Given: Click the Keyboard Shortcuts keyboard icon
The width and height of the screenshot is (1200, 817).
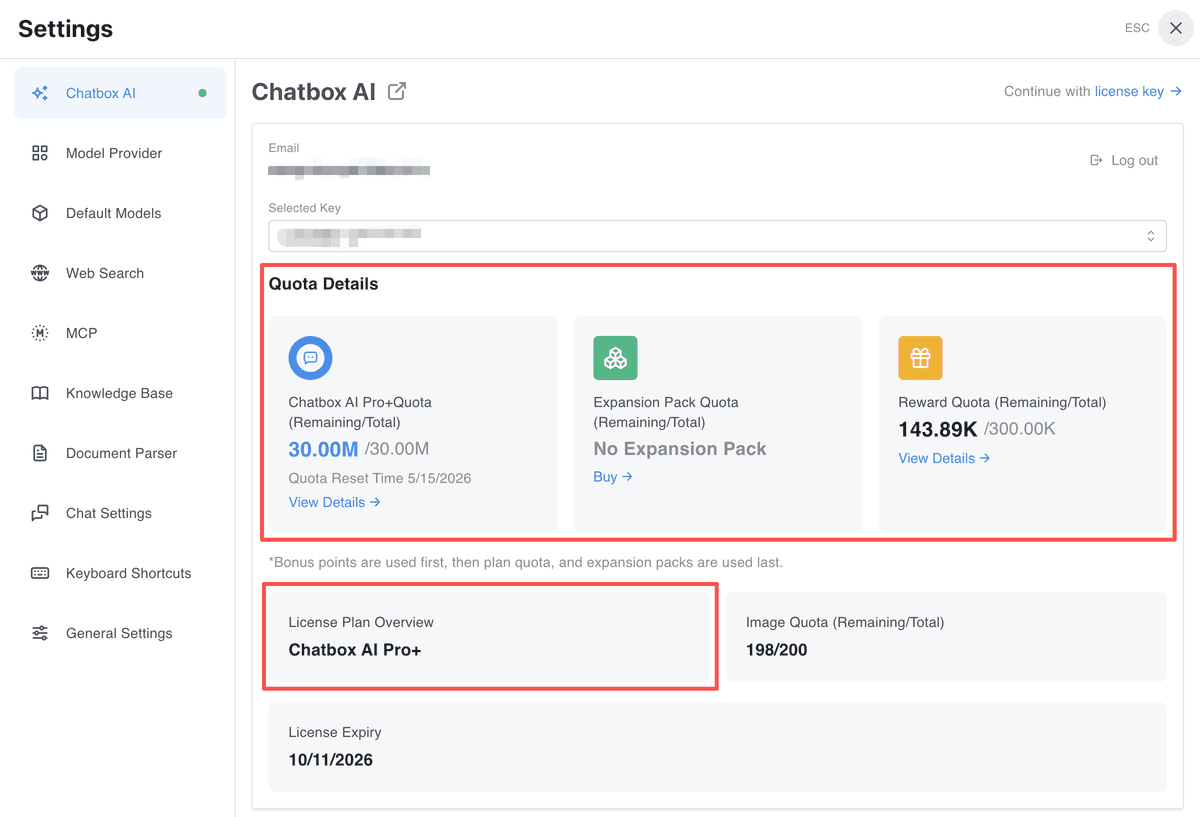Looking at the screenshot, I should (40, 573).
